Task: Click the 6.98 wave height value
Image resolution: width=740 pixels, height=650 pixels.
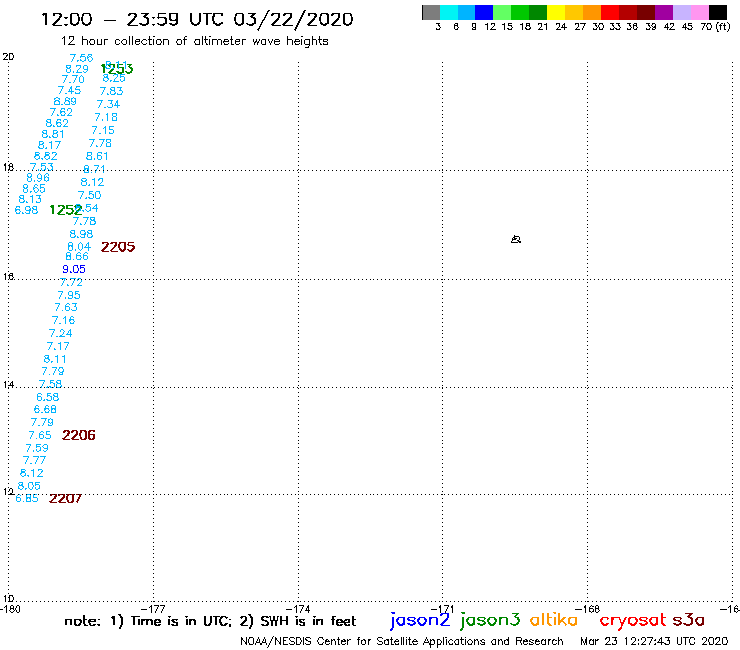Action: point(26,210)
